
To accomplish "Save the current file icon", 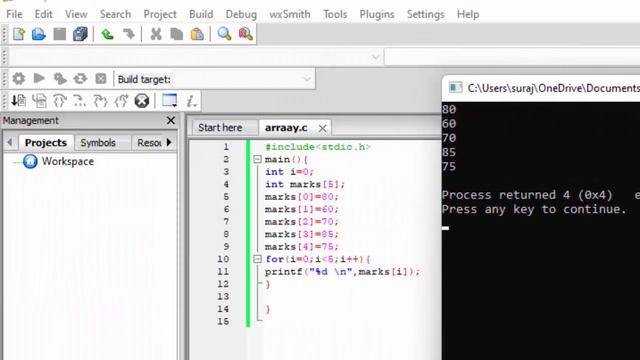I will coord(60,34).
